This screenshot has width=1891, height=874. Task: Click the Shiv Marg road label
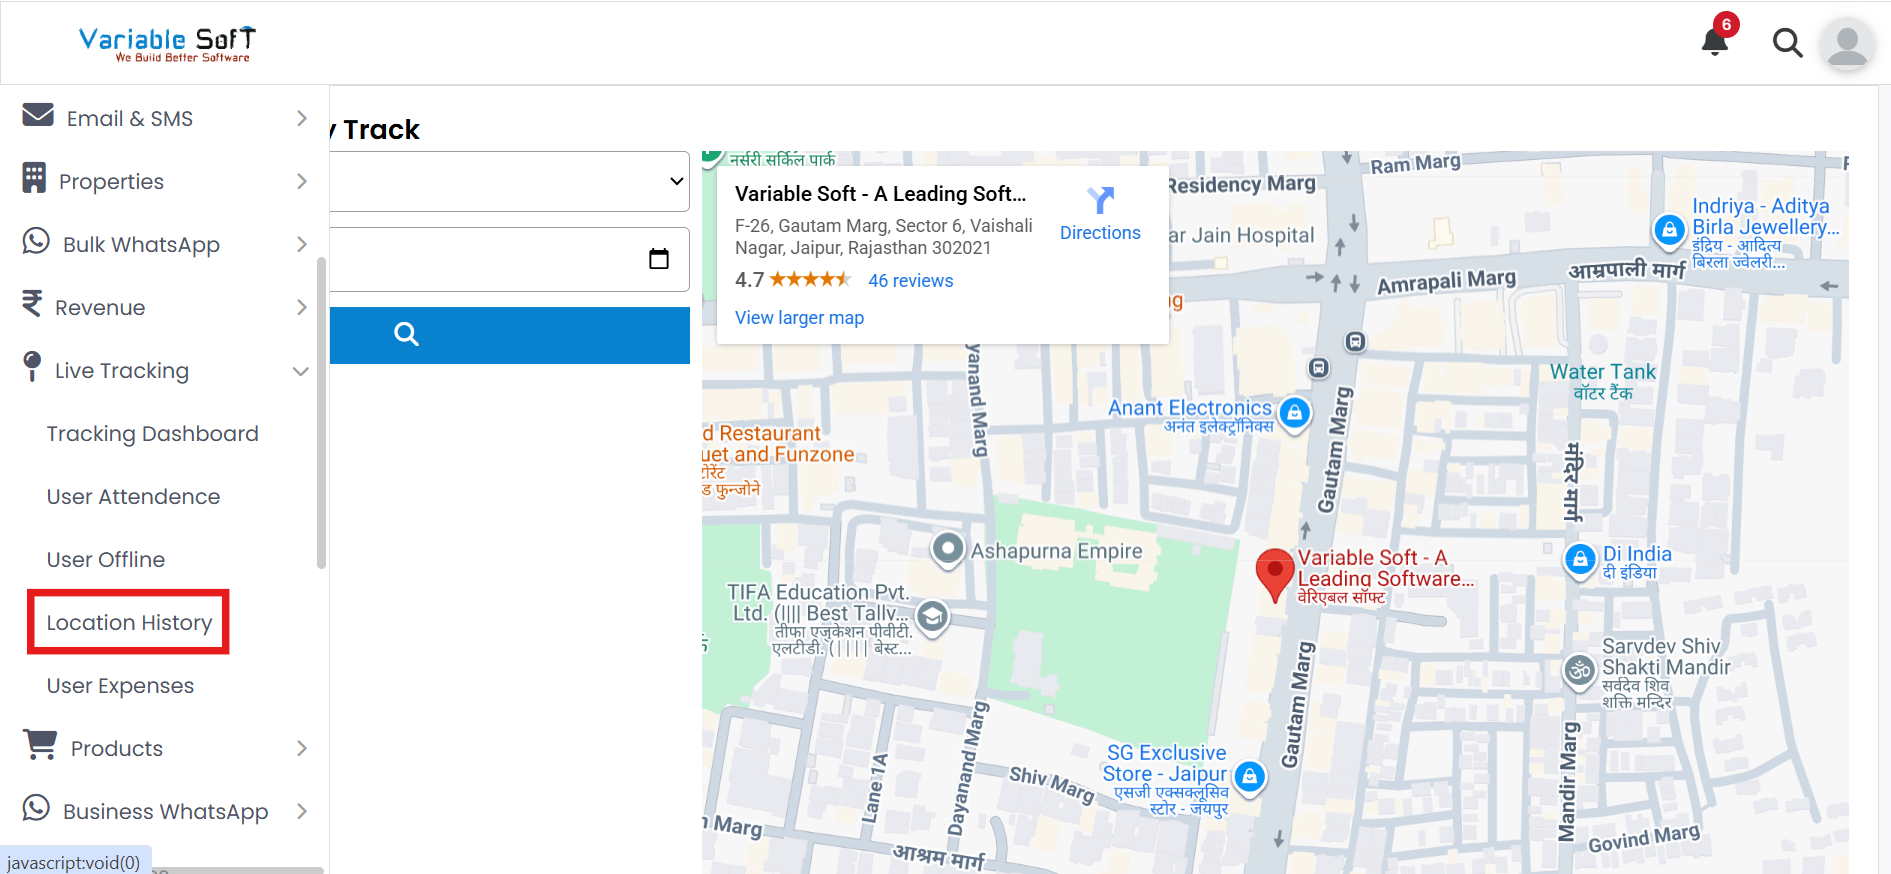(1051, 785)
